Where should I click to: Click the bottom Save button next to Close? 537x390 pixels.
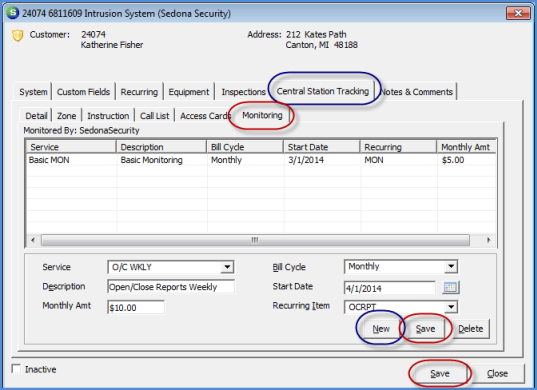[x=440, y=373]
